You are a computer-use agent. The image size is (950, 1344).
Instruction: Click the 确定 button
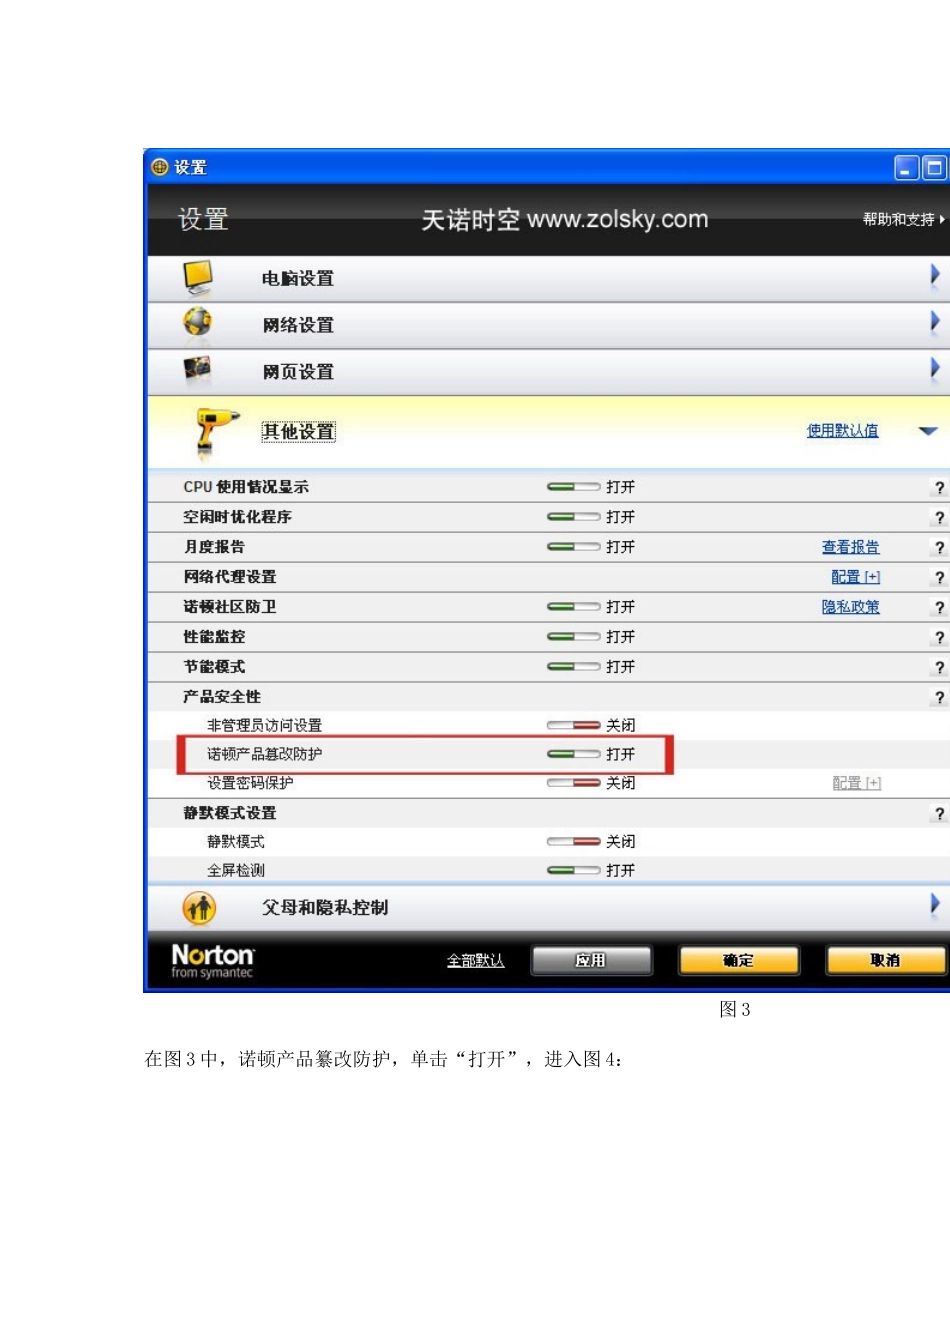coord(738,961)
